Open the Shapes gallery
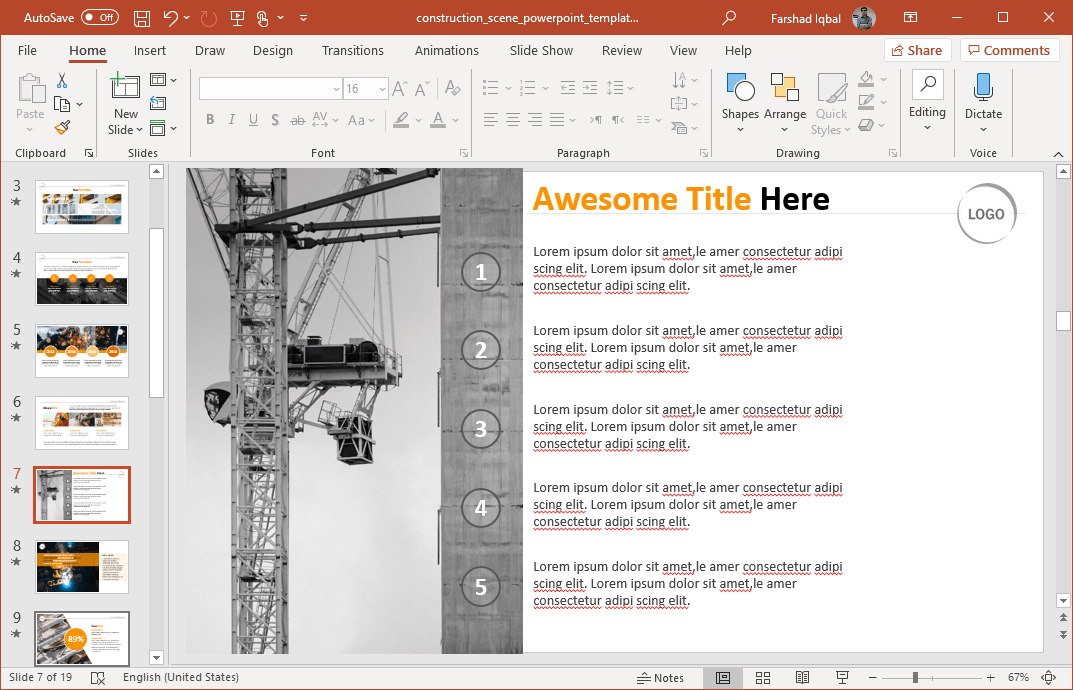Screen dimensions: 1073x690 tap(740, 104)
